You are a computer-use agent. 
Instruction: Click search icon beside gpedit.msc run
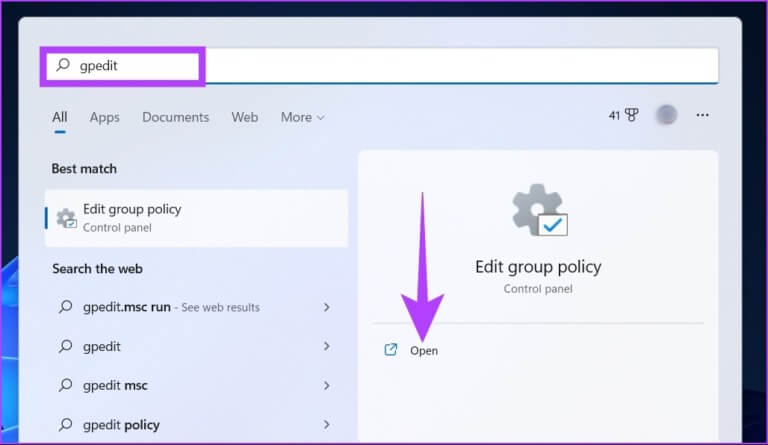66,307
